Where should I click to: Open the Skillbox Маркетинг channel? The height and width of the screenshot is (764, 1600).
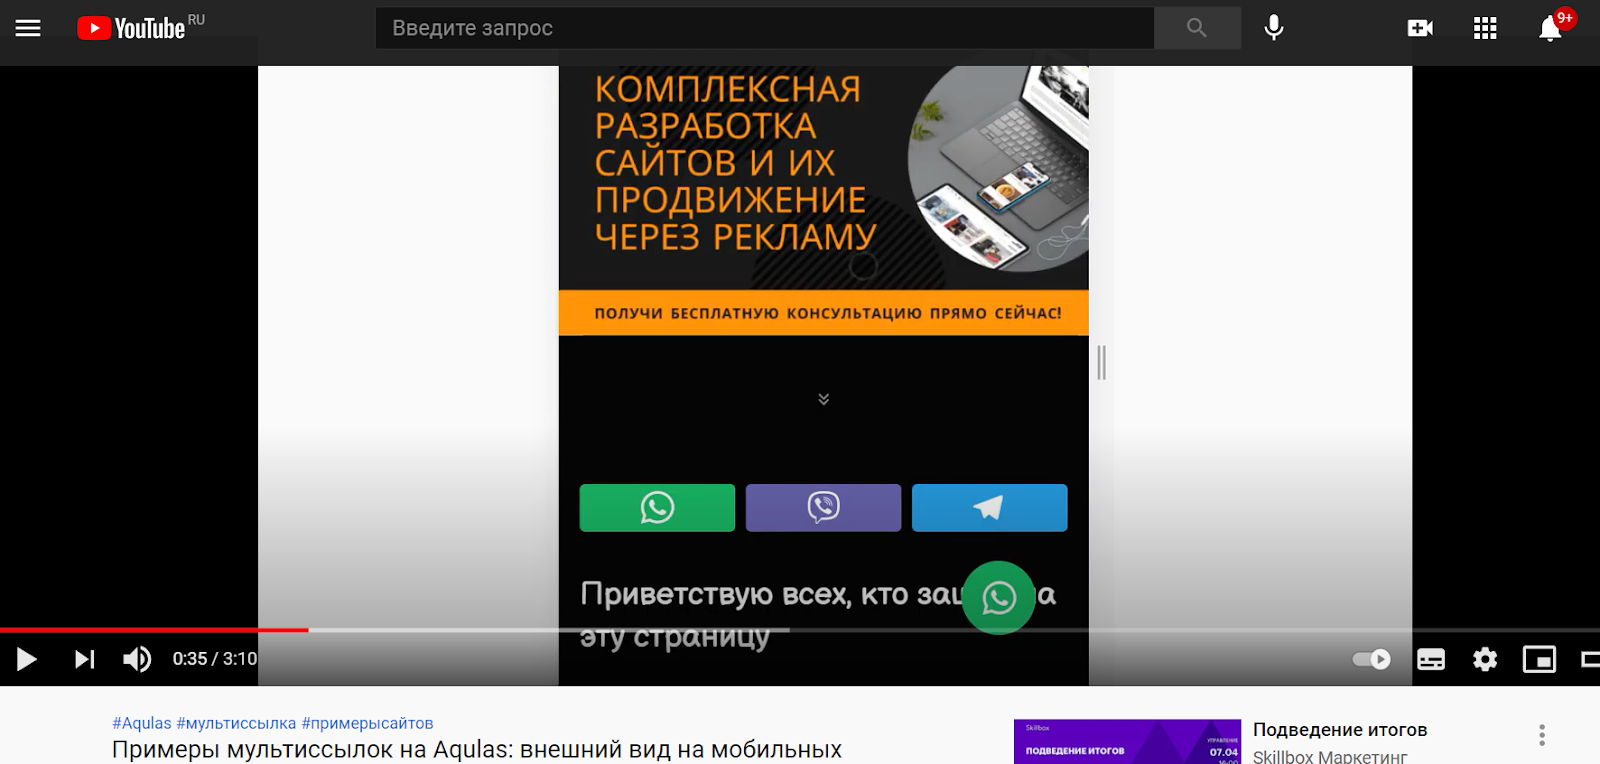pos(1330,757)
